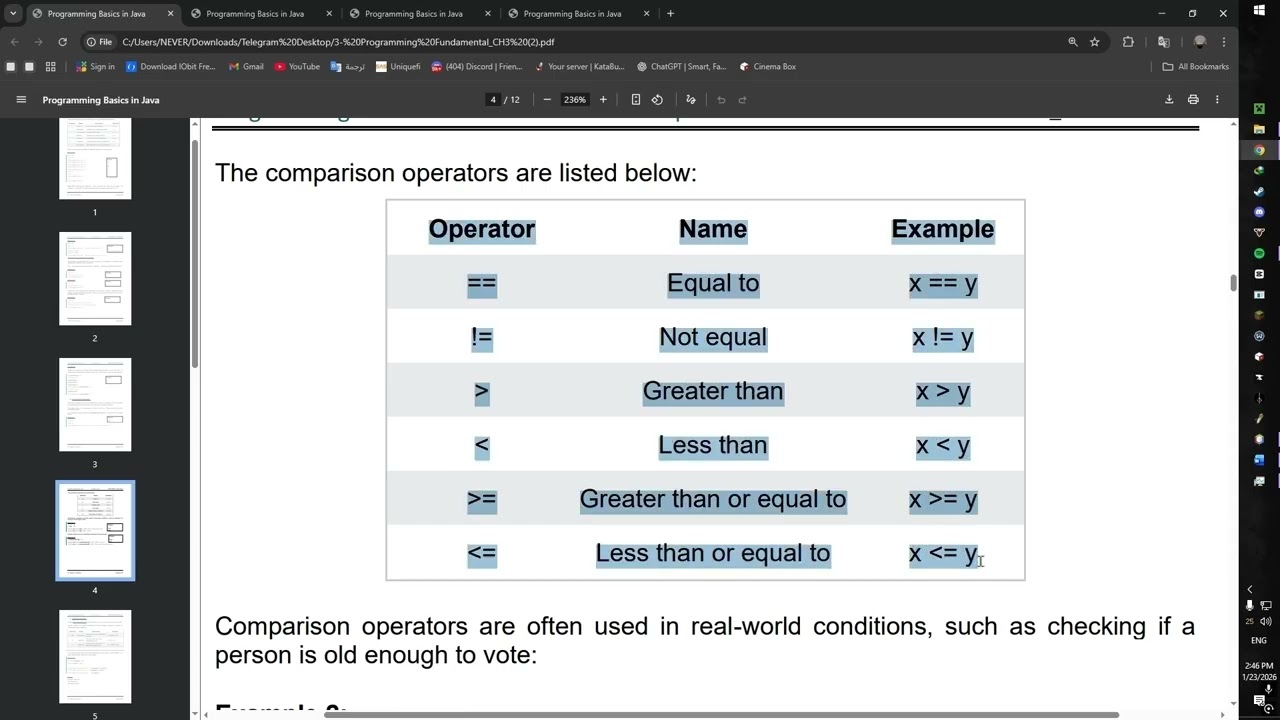Image resolution: width=1280 pixels, height=720 pixels.
Task: Select page 3 thumbnail
Action: coord(95,405)
